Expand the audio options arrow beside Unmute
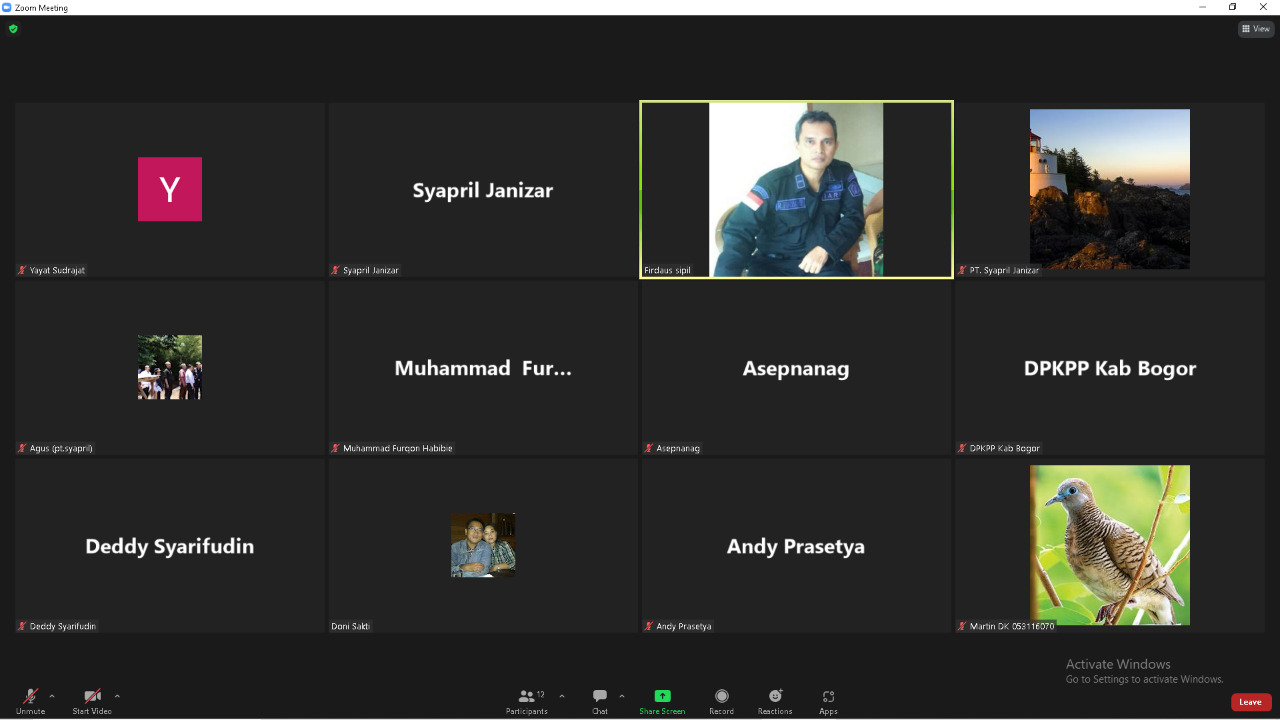 [x=52, y=696]
